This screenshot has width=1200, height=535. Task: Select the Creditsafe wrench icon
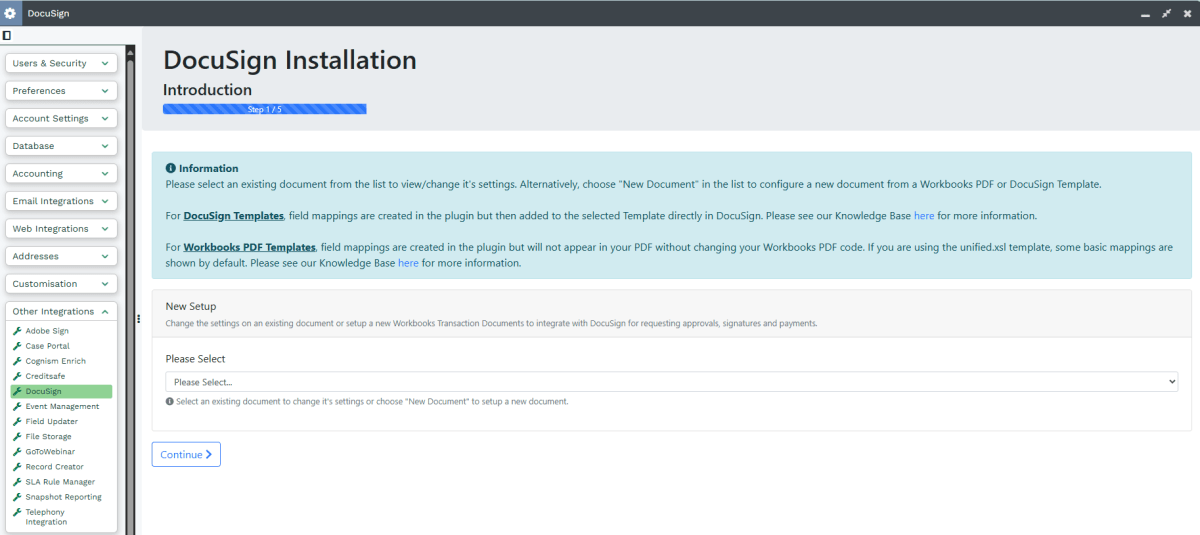[x=17, y=376]
